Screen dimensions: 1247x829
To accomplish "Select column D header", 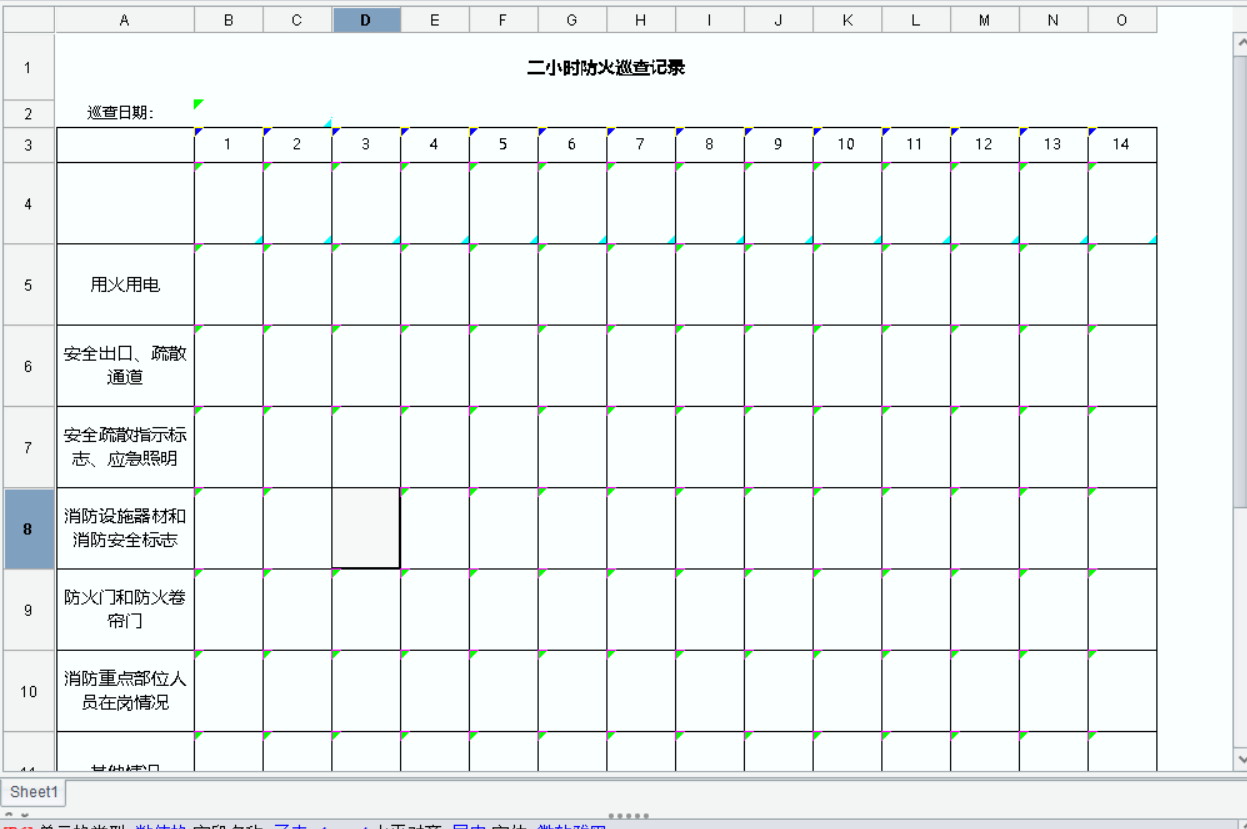I will [366, 19].
